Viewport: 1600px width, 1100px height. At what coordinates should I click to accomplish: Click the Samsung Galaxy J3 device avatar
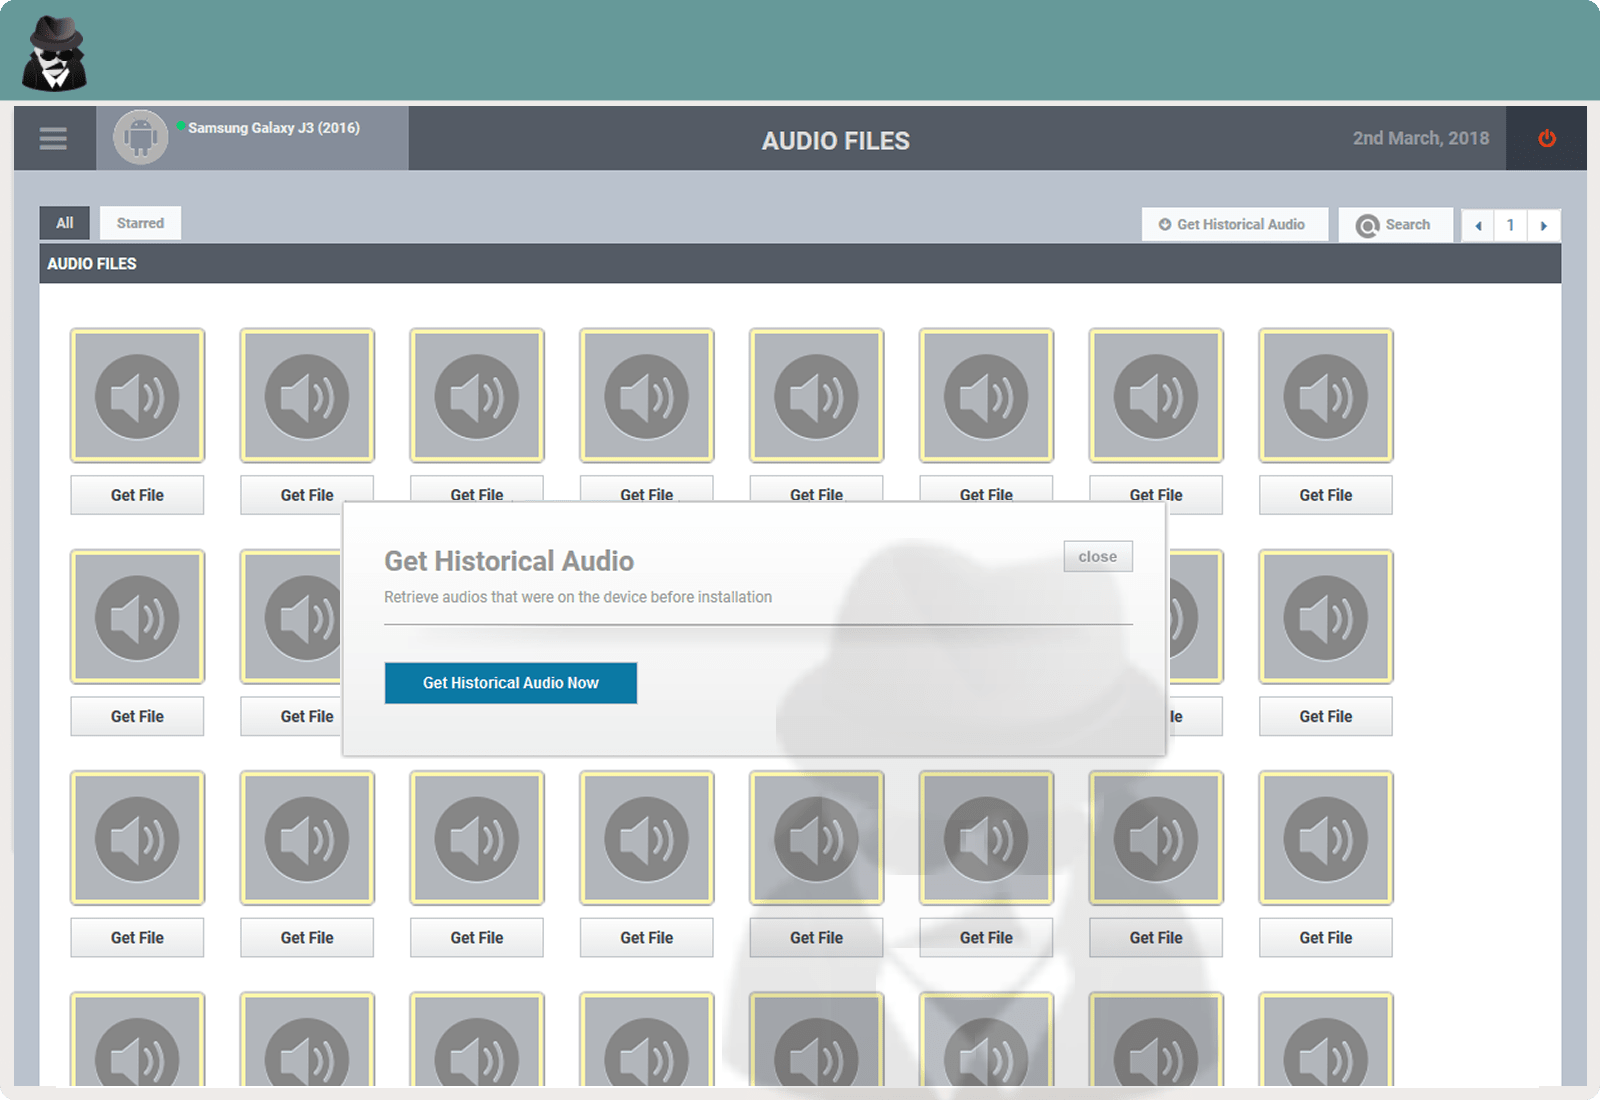pyautogui.click(x=140, y=138)
